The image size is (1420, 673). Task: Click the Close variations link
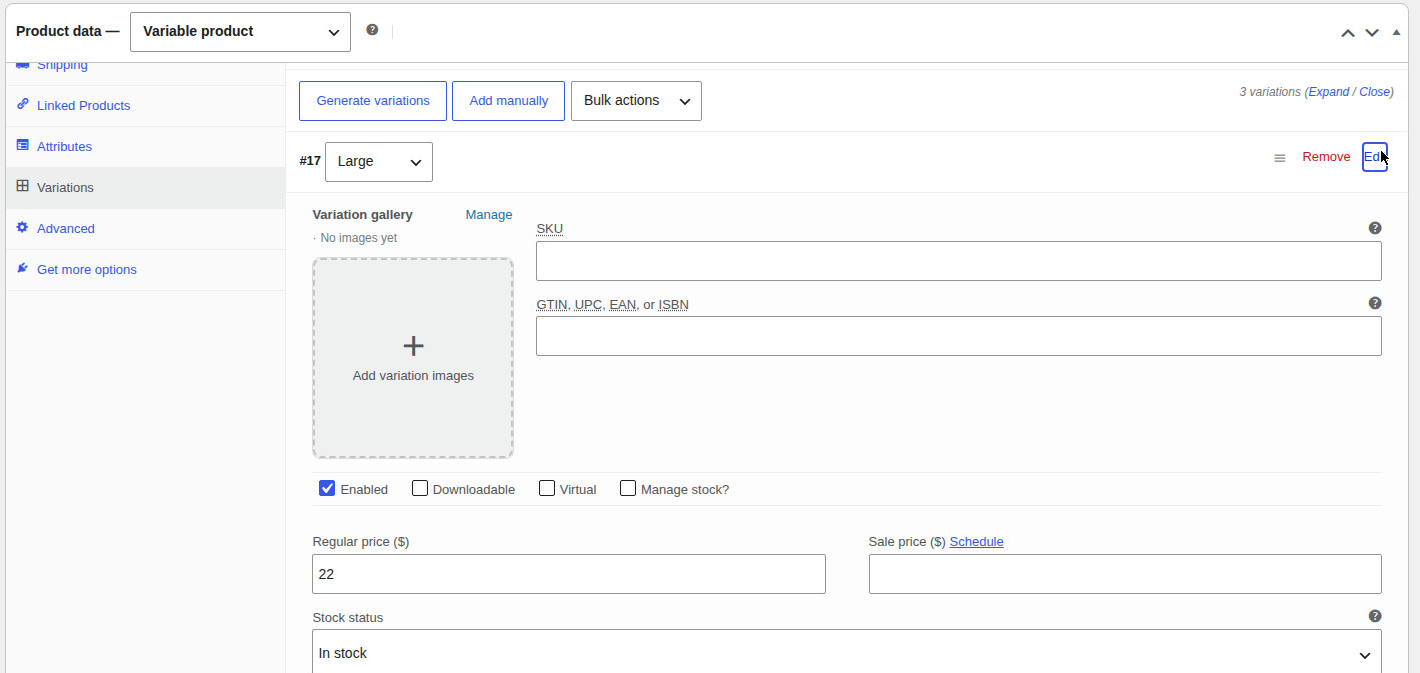[1374, 92]
